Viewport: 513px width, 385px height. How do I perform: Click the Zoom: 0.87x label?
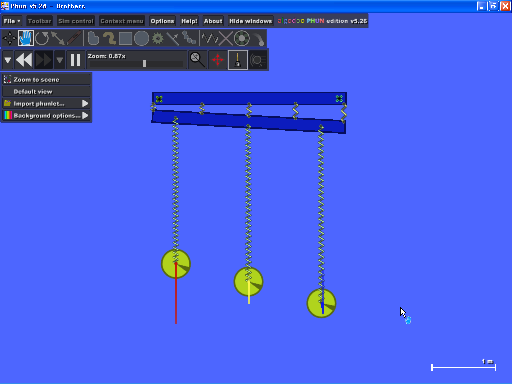[107, 56]
